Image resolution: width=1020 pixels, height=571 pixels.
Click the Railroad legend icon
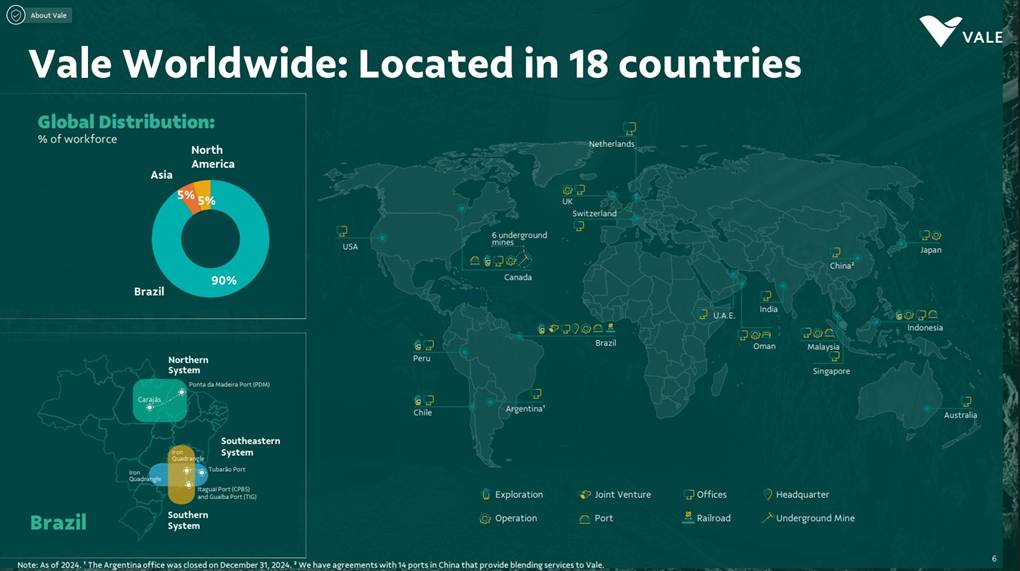[688, 517]
